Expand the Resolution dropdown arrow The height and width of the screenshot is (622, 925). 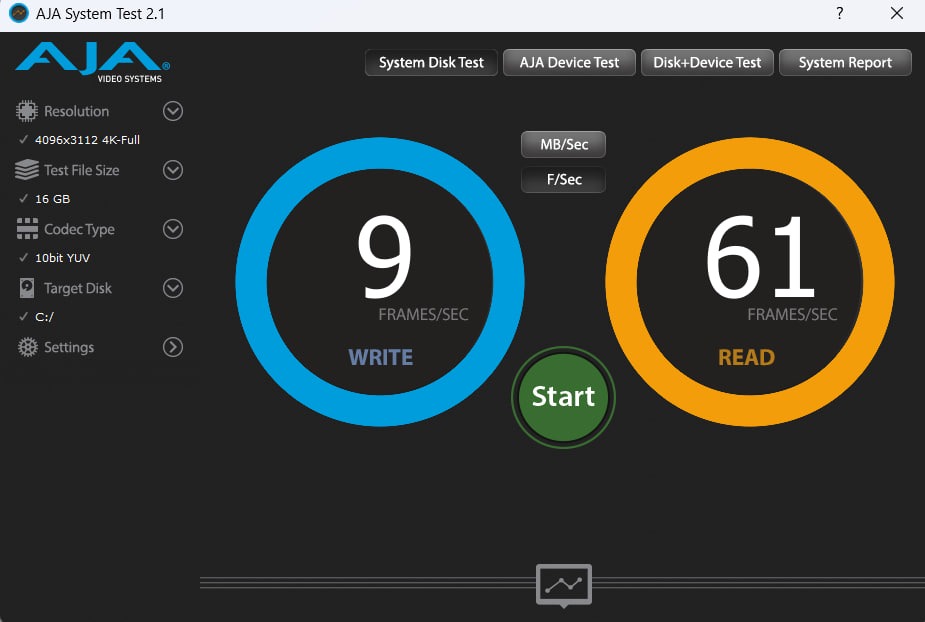point(173,111)
